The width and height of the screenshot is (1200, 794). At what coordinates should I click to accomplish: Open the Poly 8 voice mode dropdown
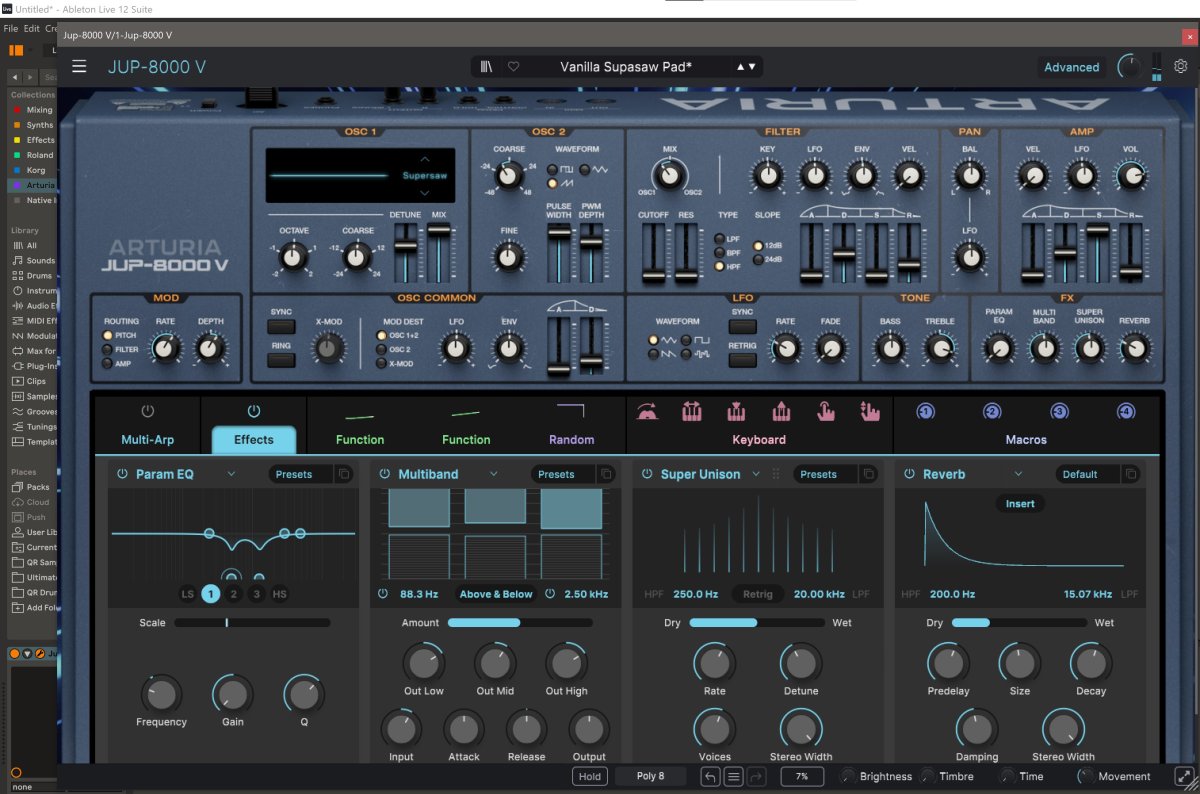tap(650, 776)
